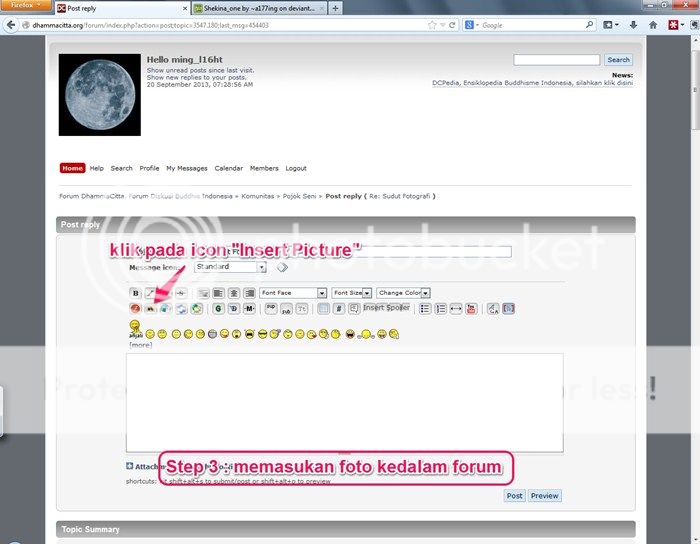Open the Message icon Standard dropdown

230,267
